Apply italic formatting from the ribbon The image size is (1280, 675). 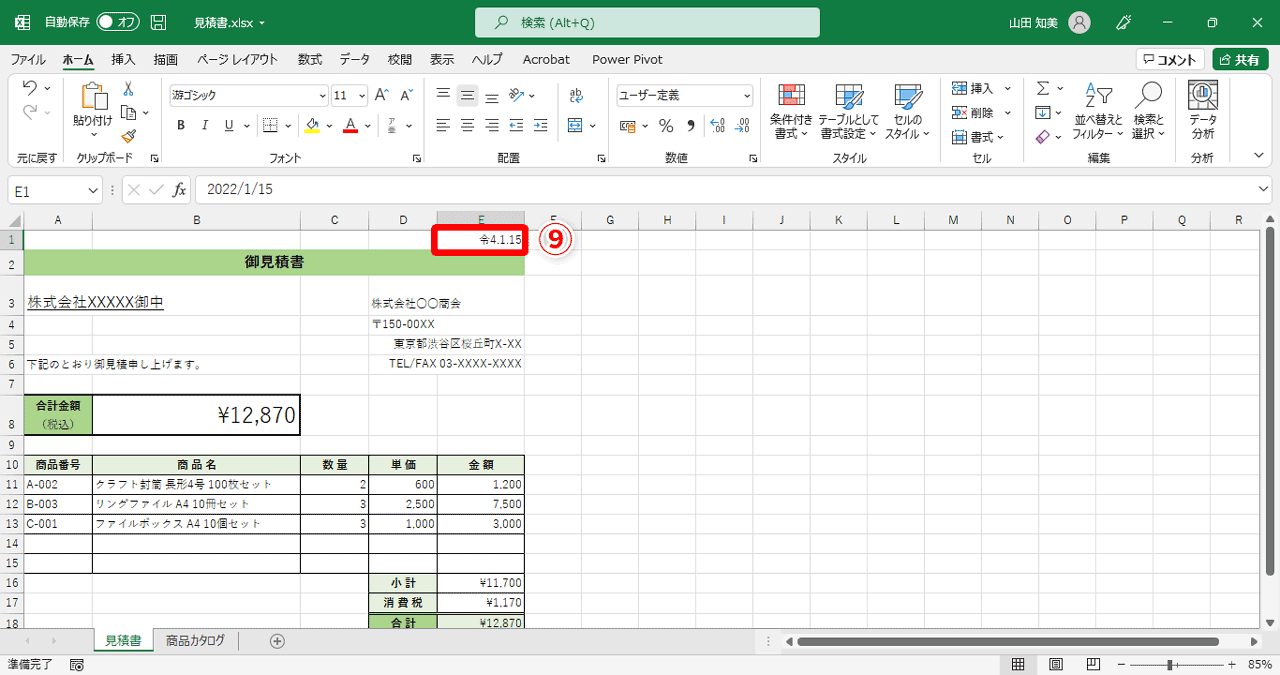tap(203, 125)
